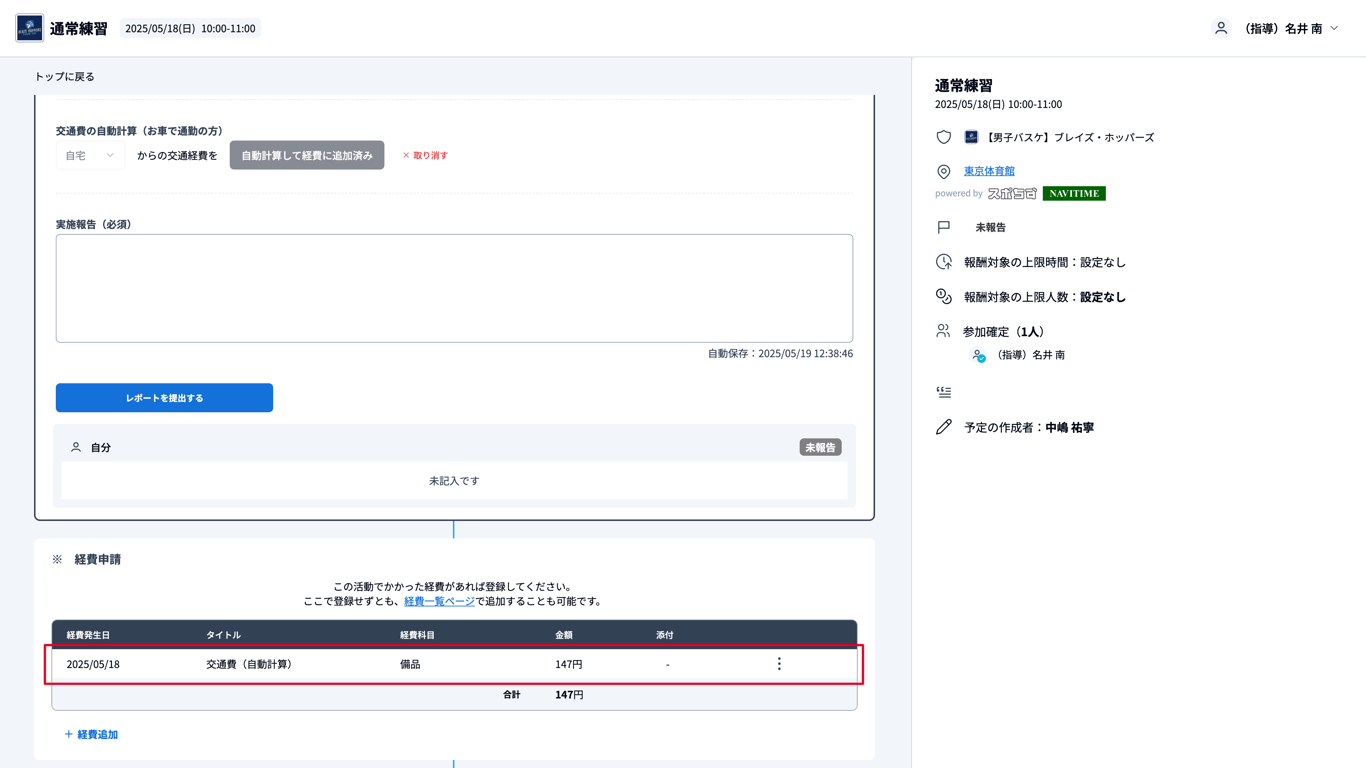The height and width of the screenshot is (768, 1366).
Task: Open the 自宅 departure dropdown
Action: point(90,155)
